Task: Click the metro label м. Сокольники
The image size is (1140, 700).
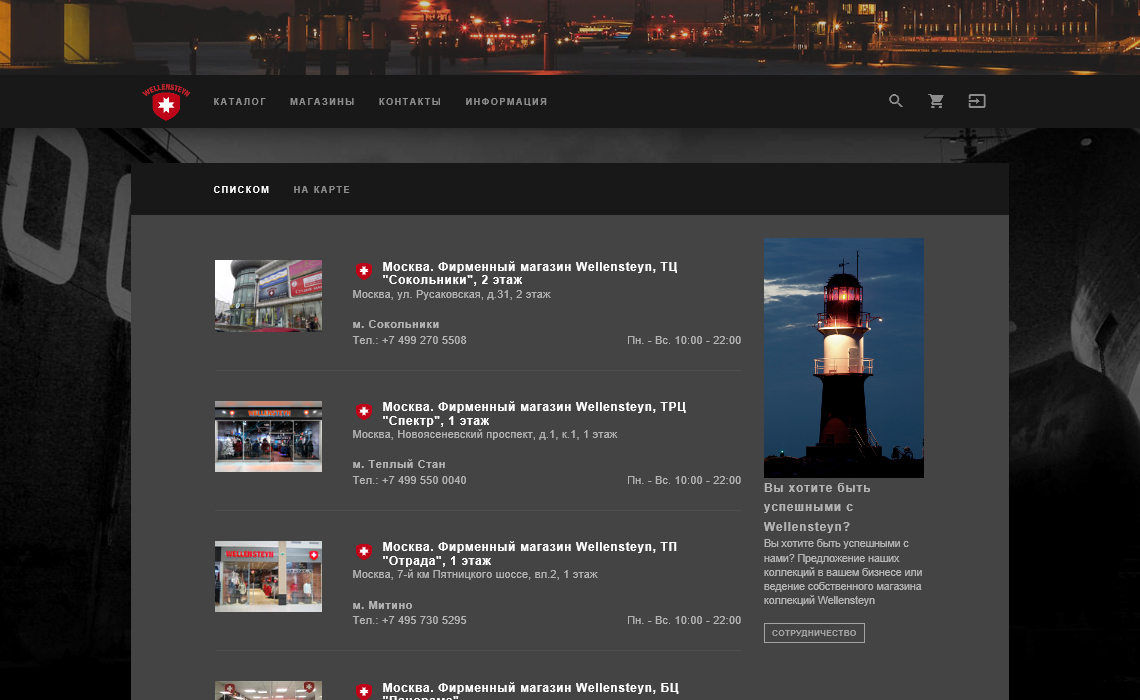Action: tap(396, 324)
